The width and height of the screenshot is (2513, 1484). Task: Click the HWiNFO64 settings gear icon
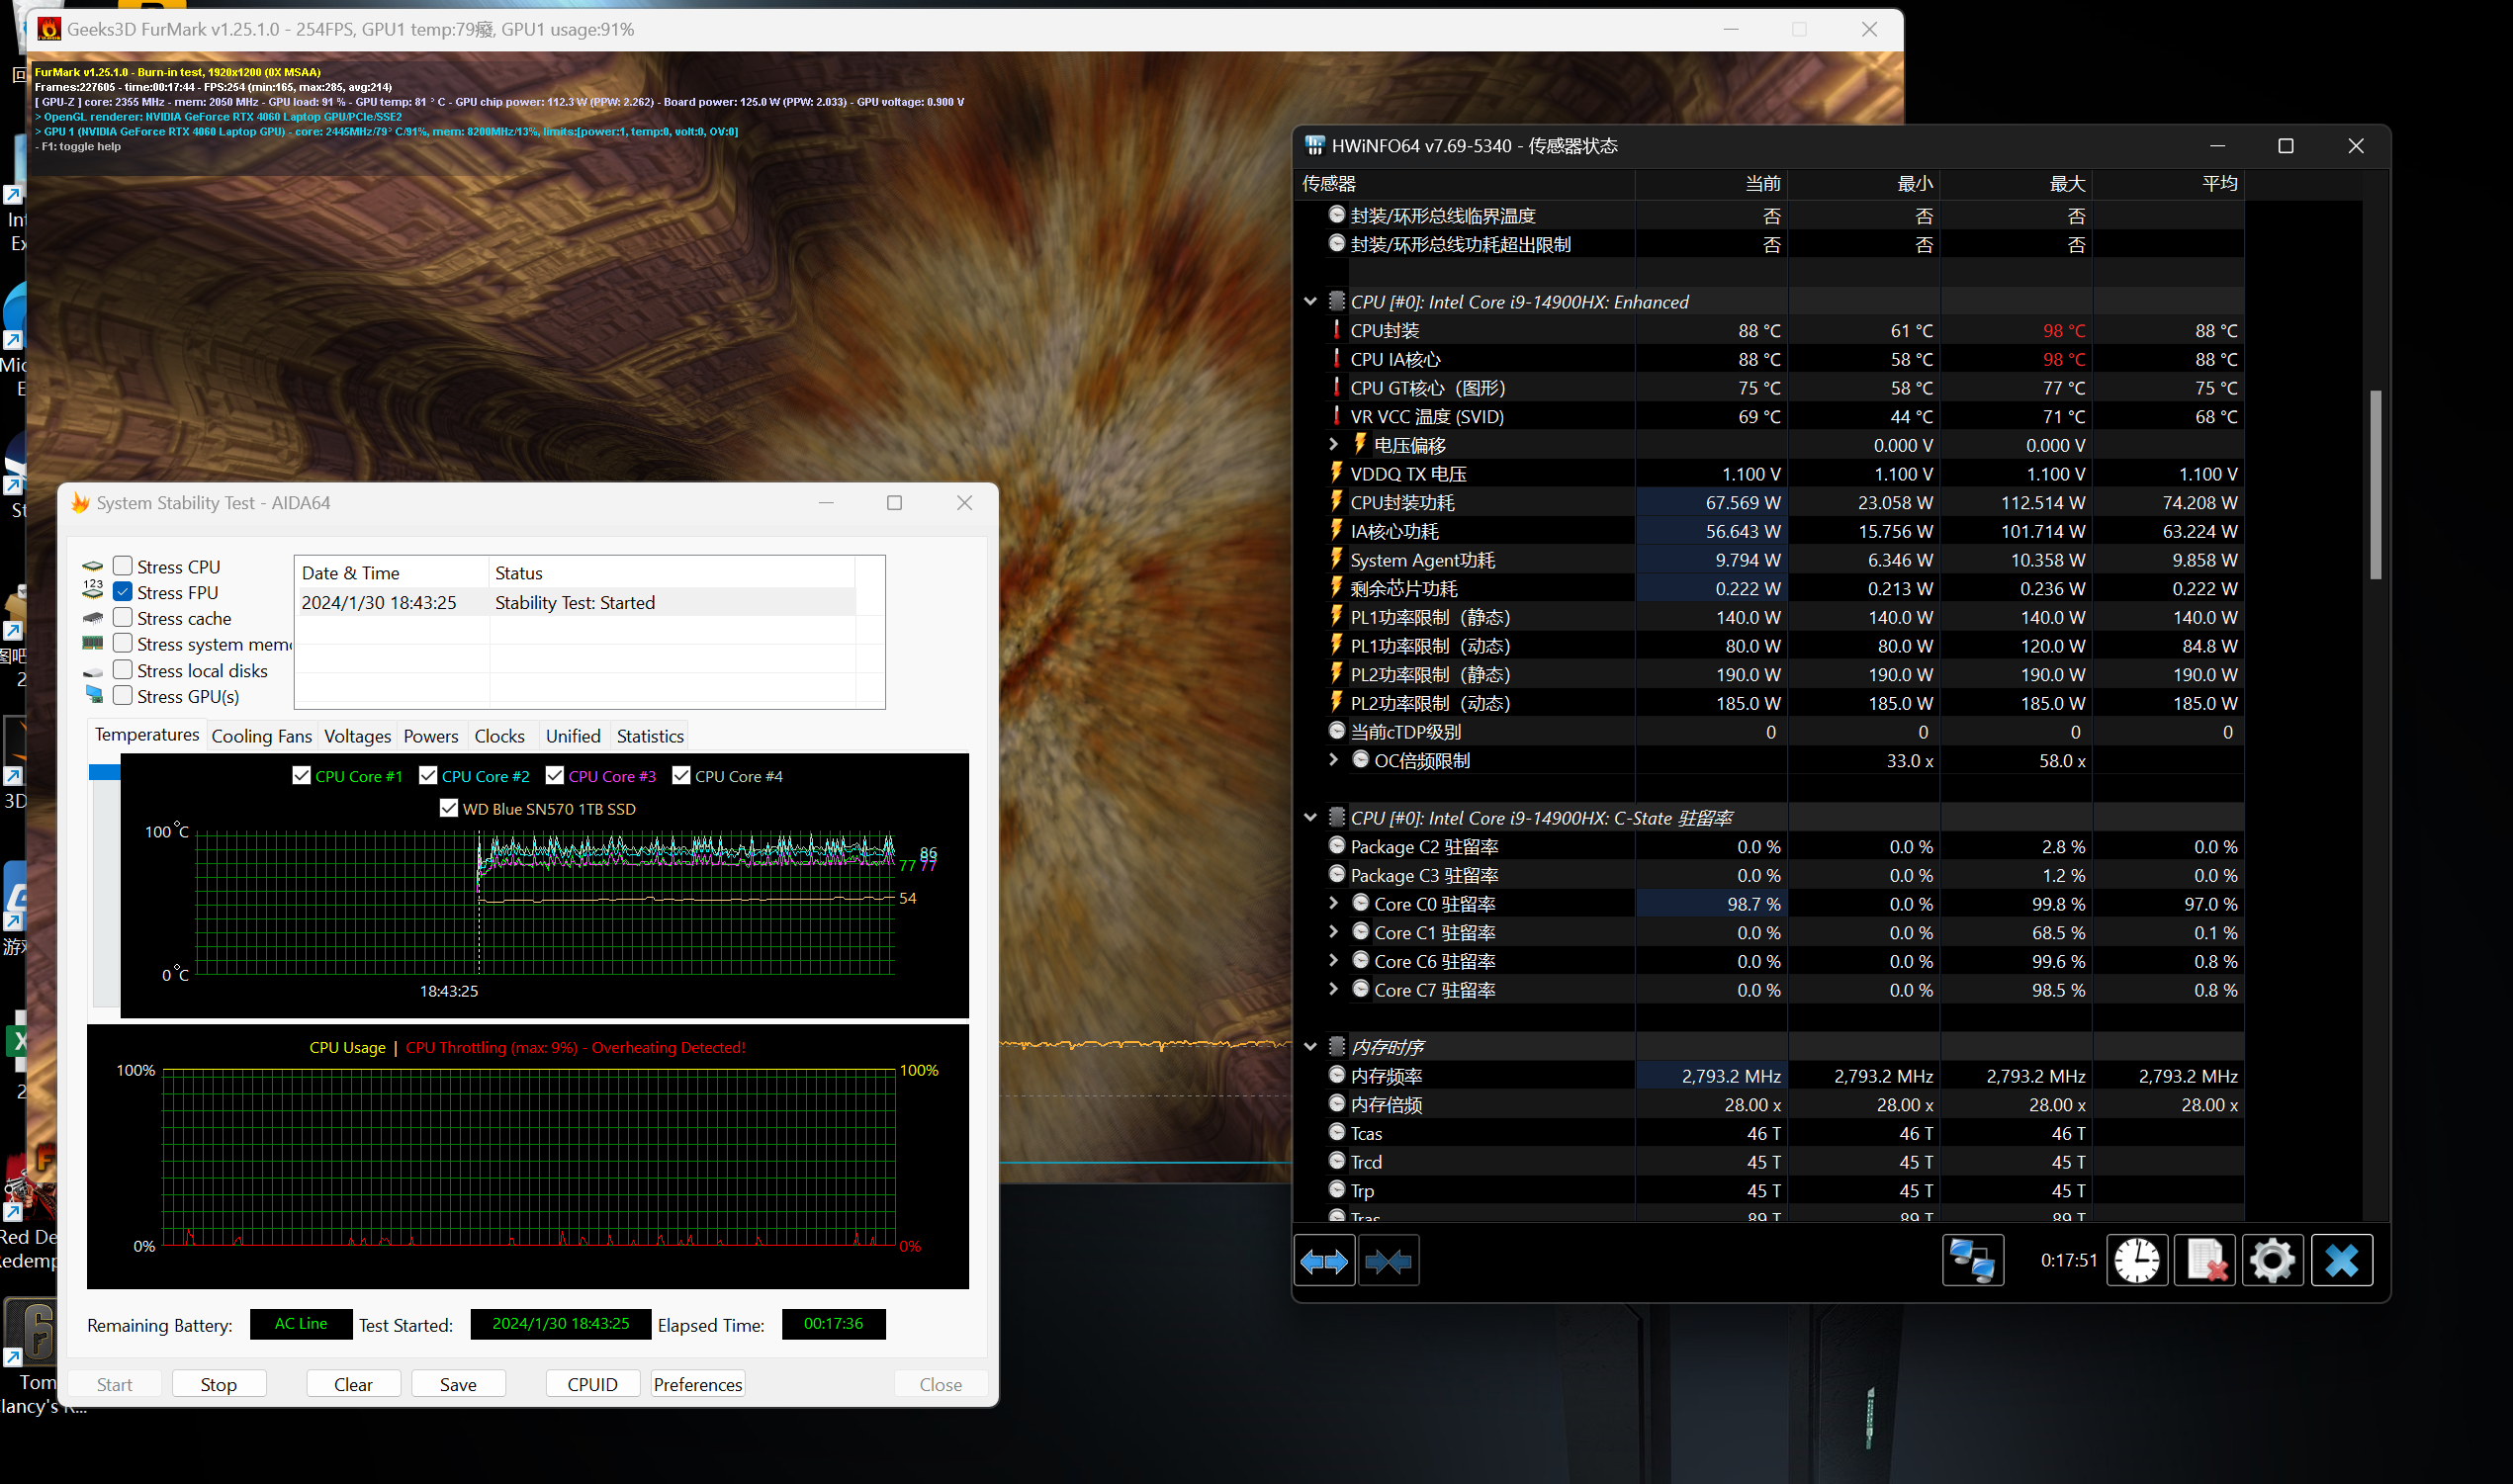coord(2271,1260)
